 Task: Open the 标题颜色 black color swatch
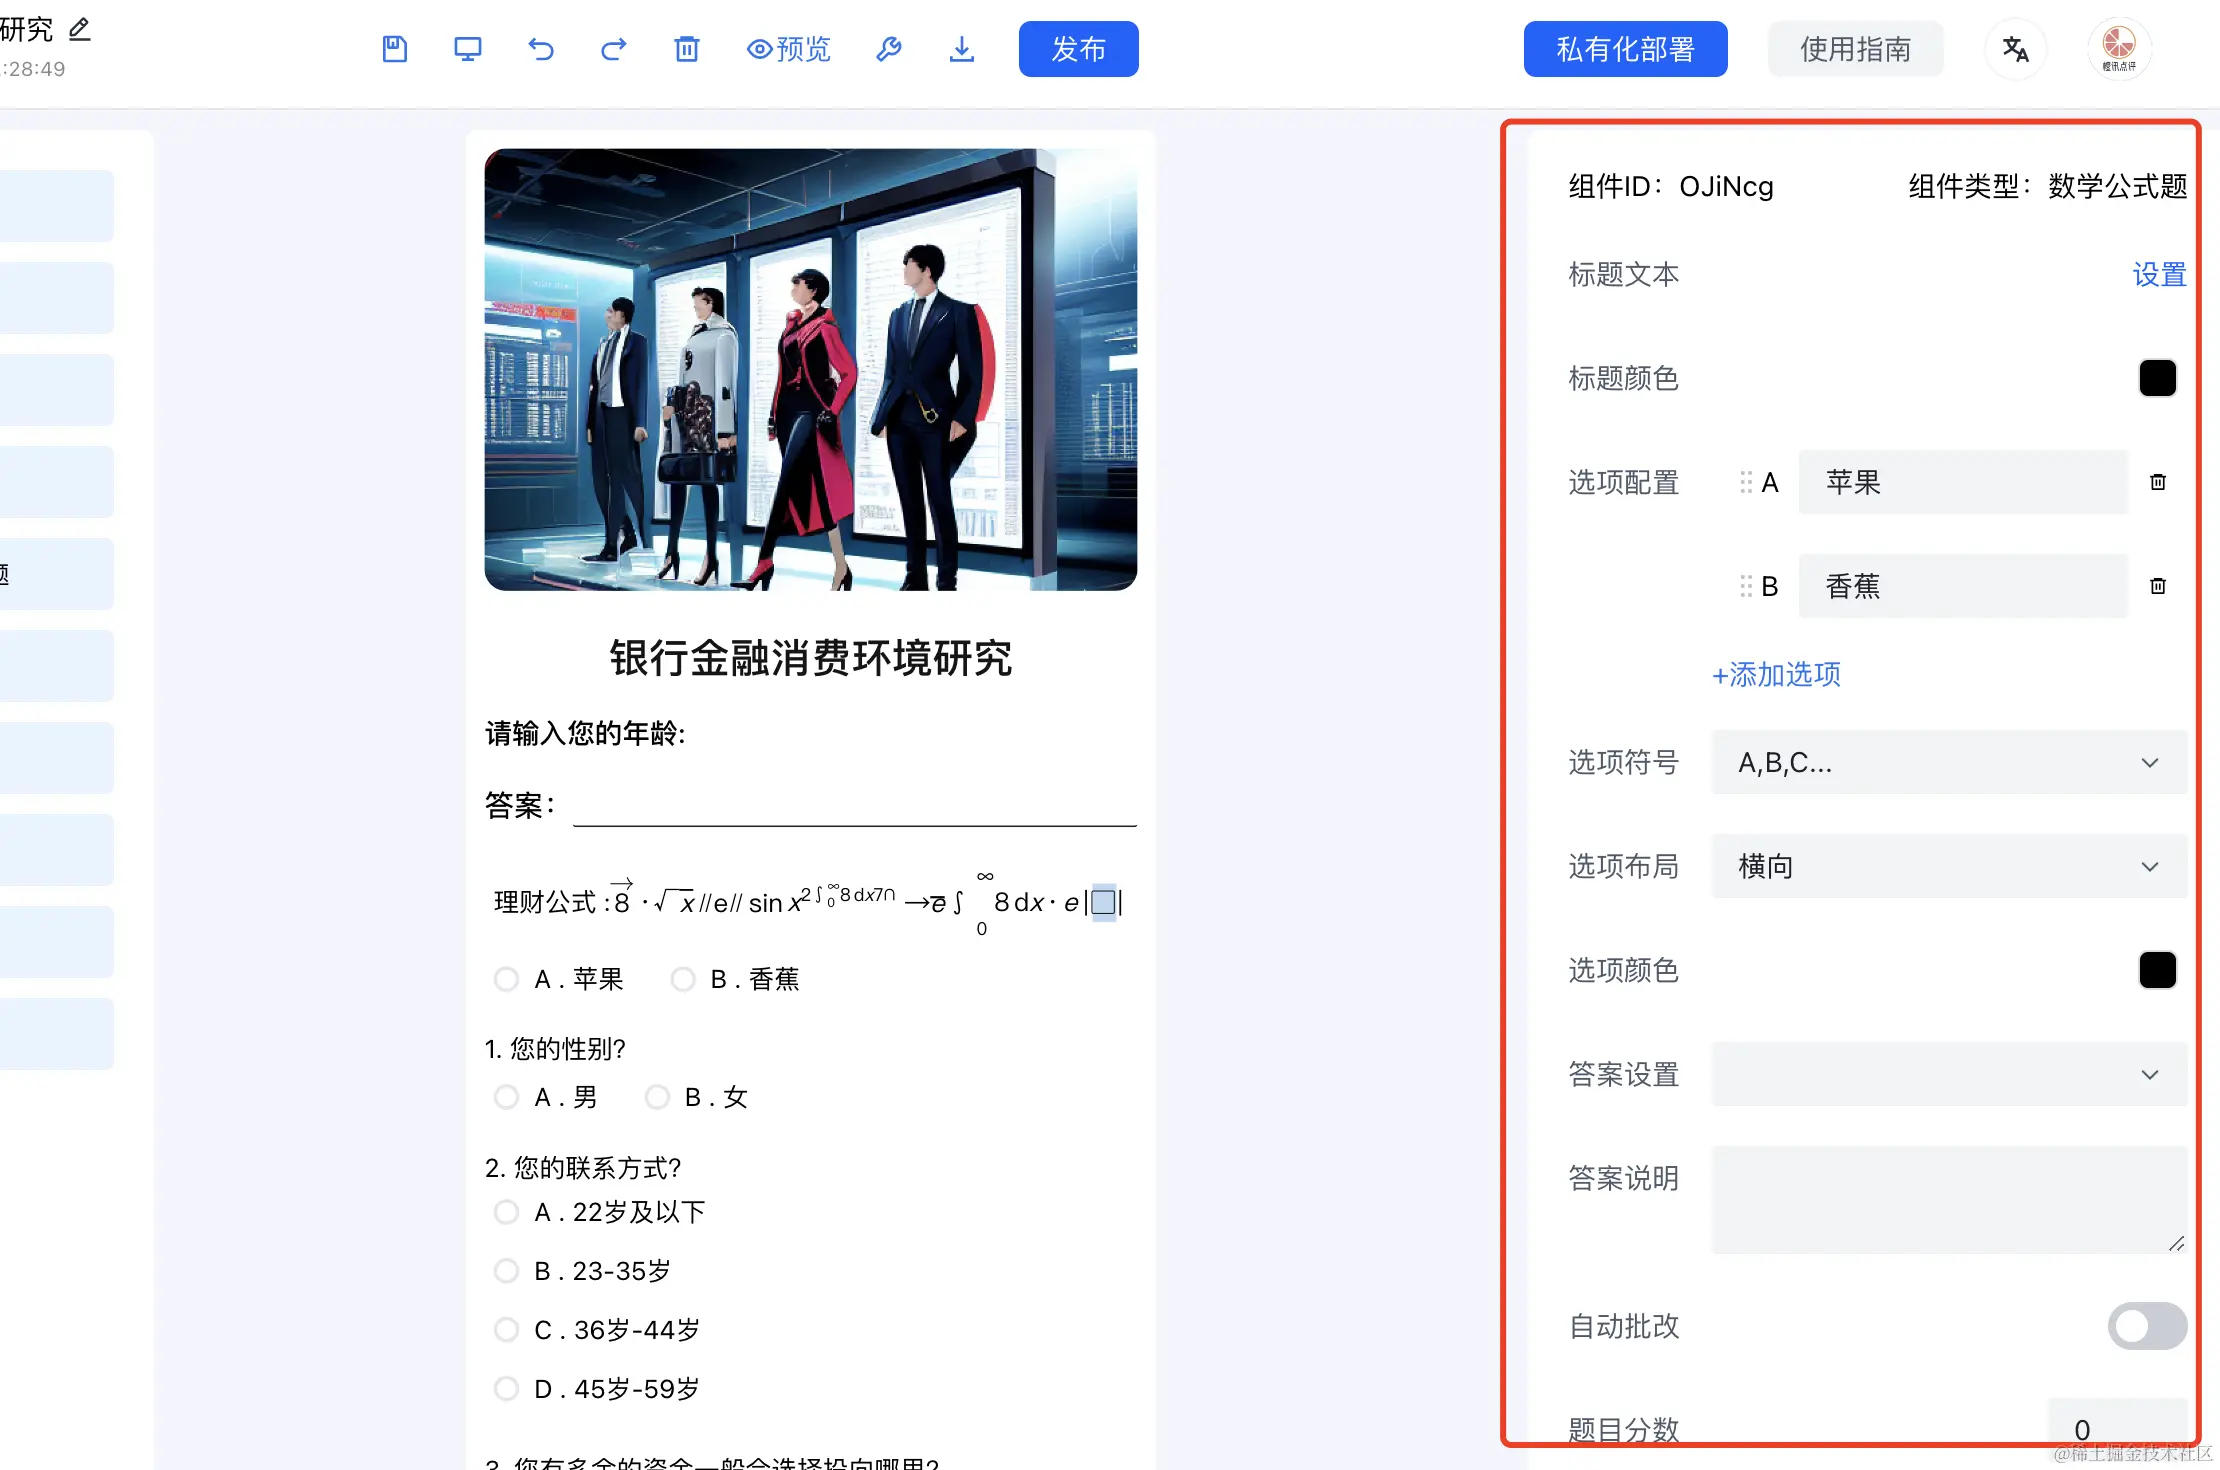(2157, 378)
